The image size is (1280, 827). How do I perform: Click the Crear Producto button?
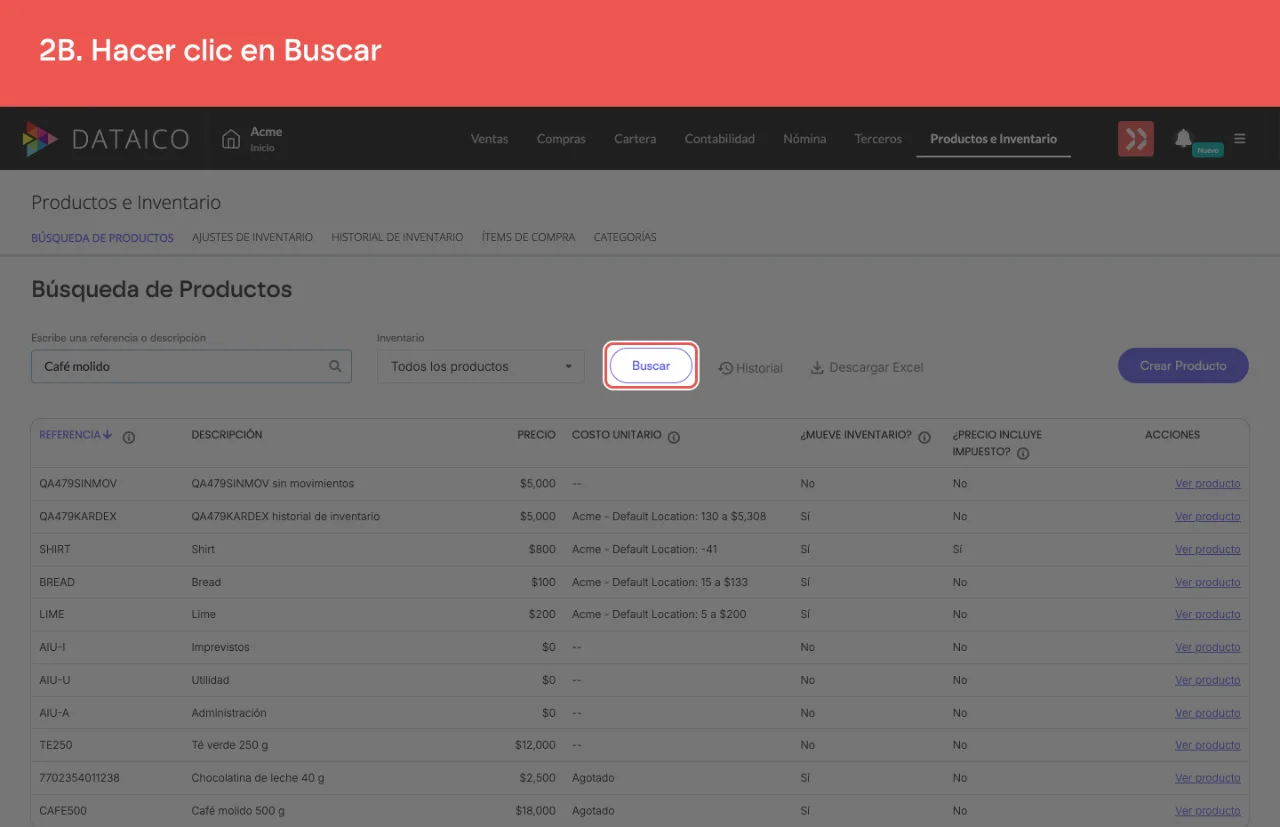coord(1183,366)
